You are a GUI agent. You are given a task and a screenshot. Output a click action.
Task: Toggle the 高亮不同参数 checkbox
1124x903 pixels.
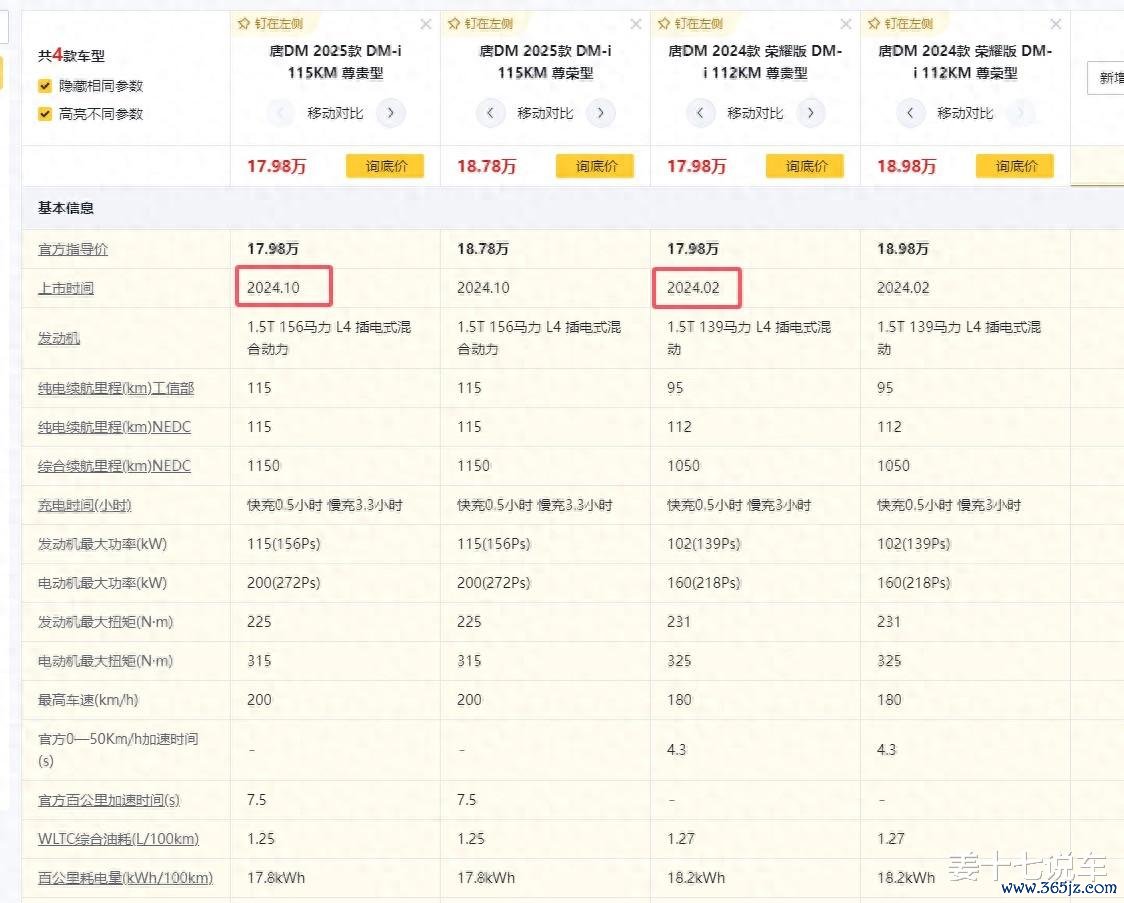click(45, 113)
